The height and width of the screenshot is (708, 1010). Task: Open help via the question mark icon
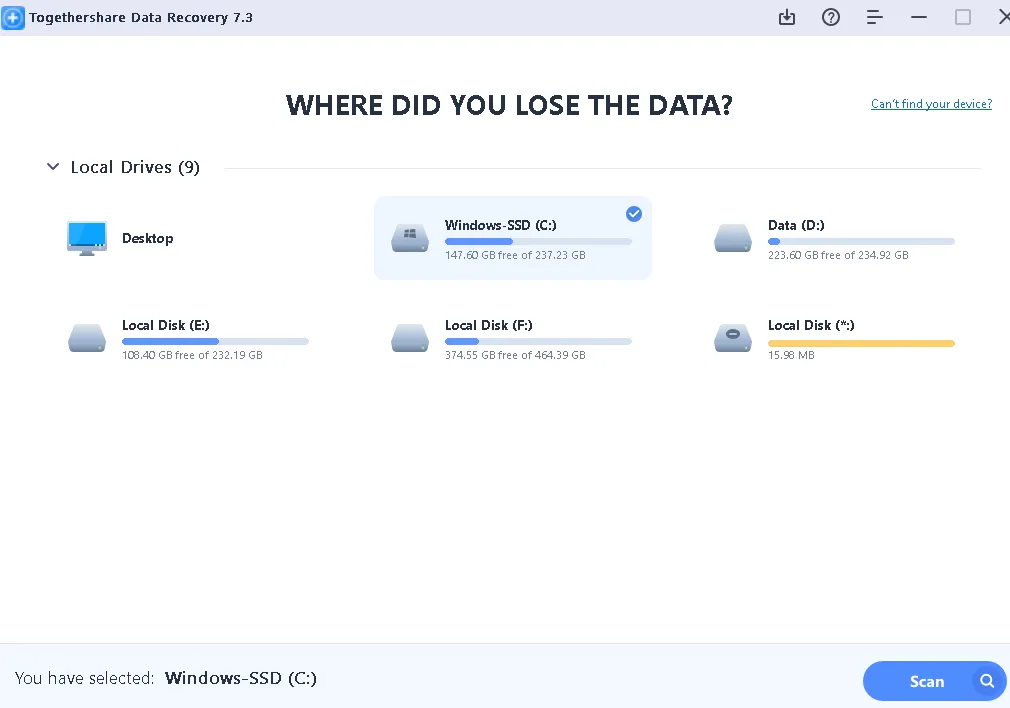click(831, 17)
